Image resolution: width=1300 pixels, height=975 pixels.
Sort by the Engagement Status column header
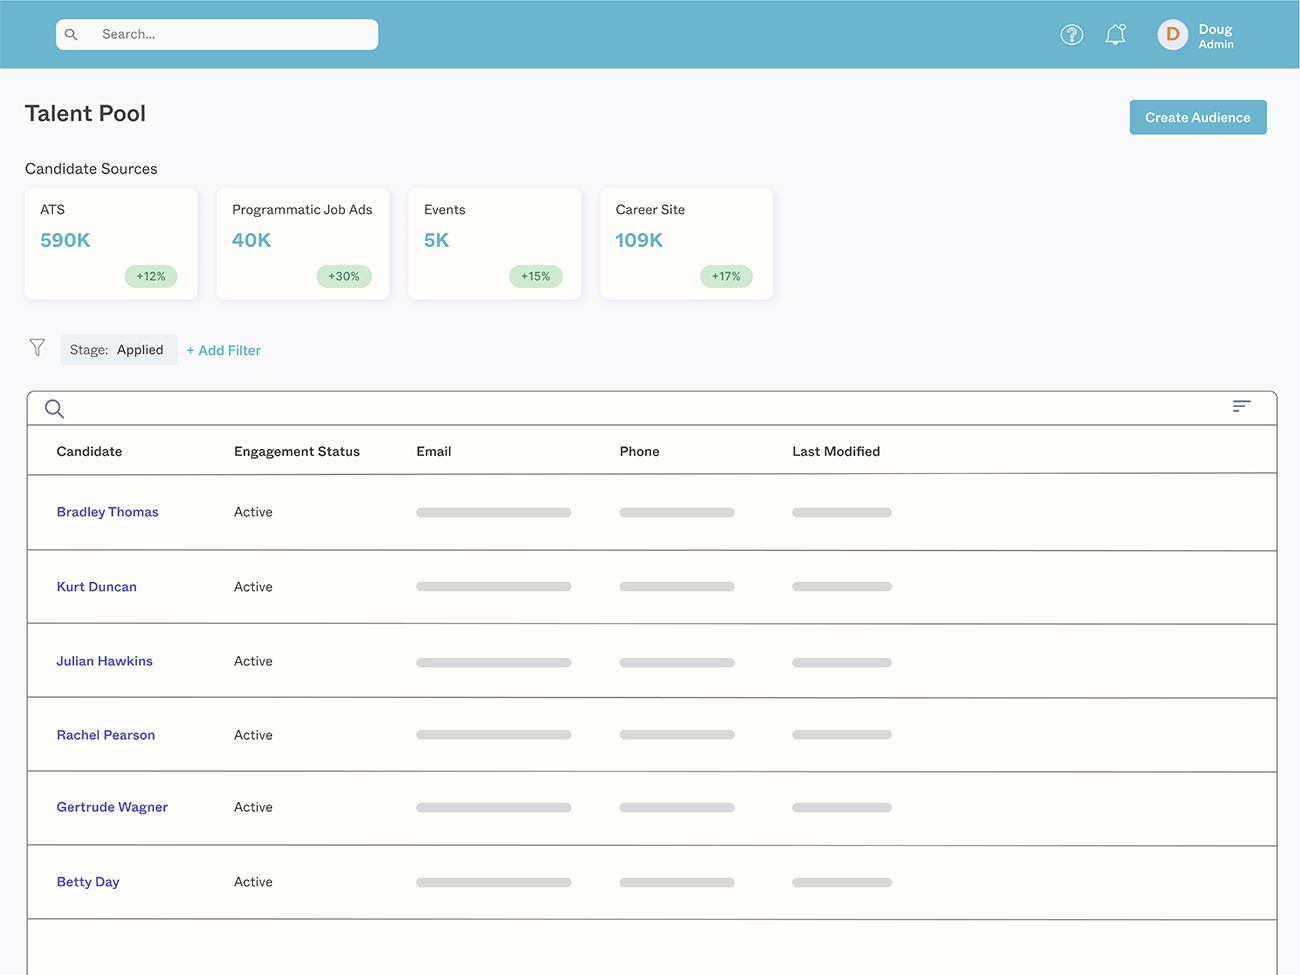(x=297, y=452)
